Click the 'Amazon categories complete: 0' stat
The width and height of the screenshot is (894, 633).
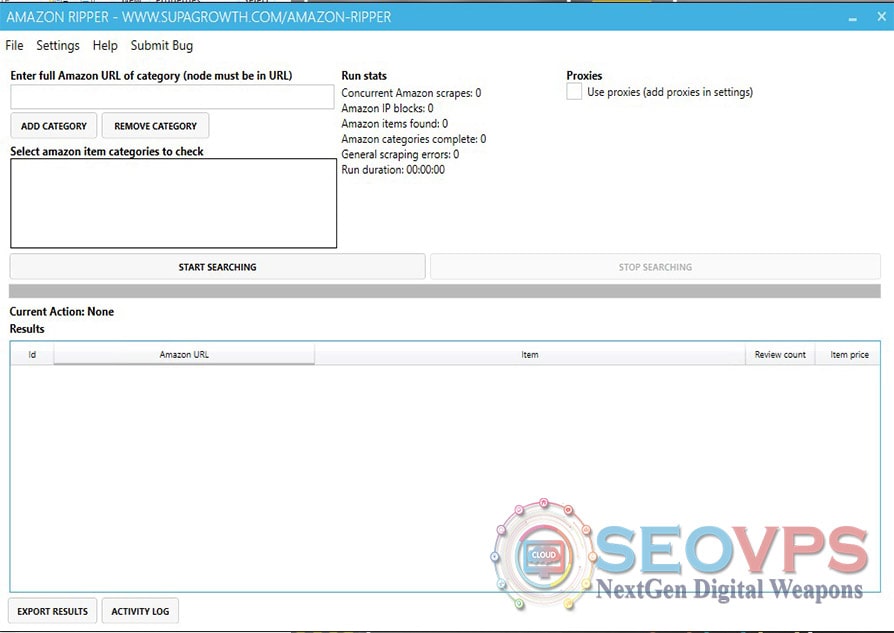point(413,139)
